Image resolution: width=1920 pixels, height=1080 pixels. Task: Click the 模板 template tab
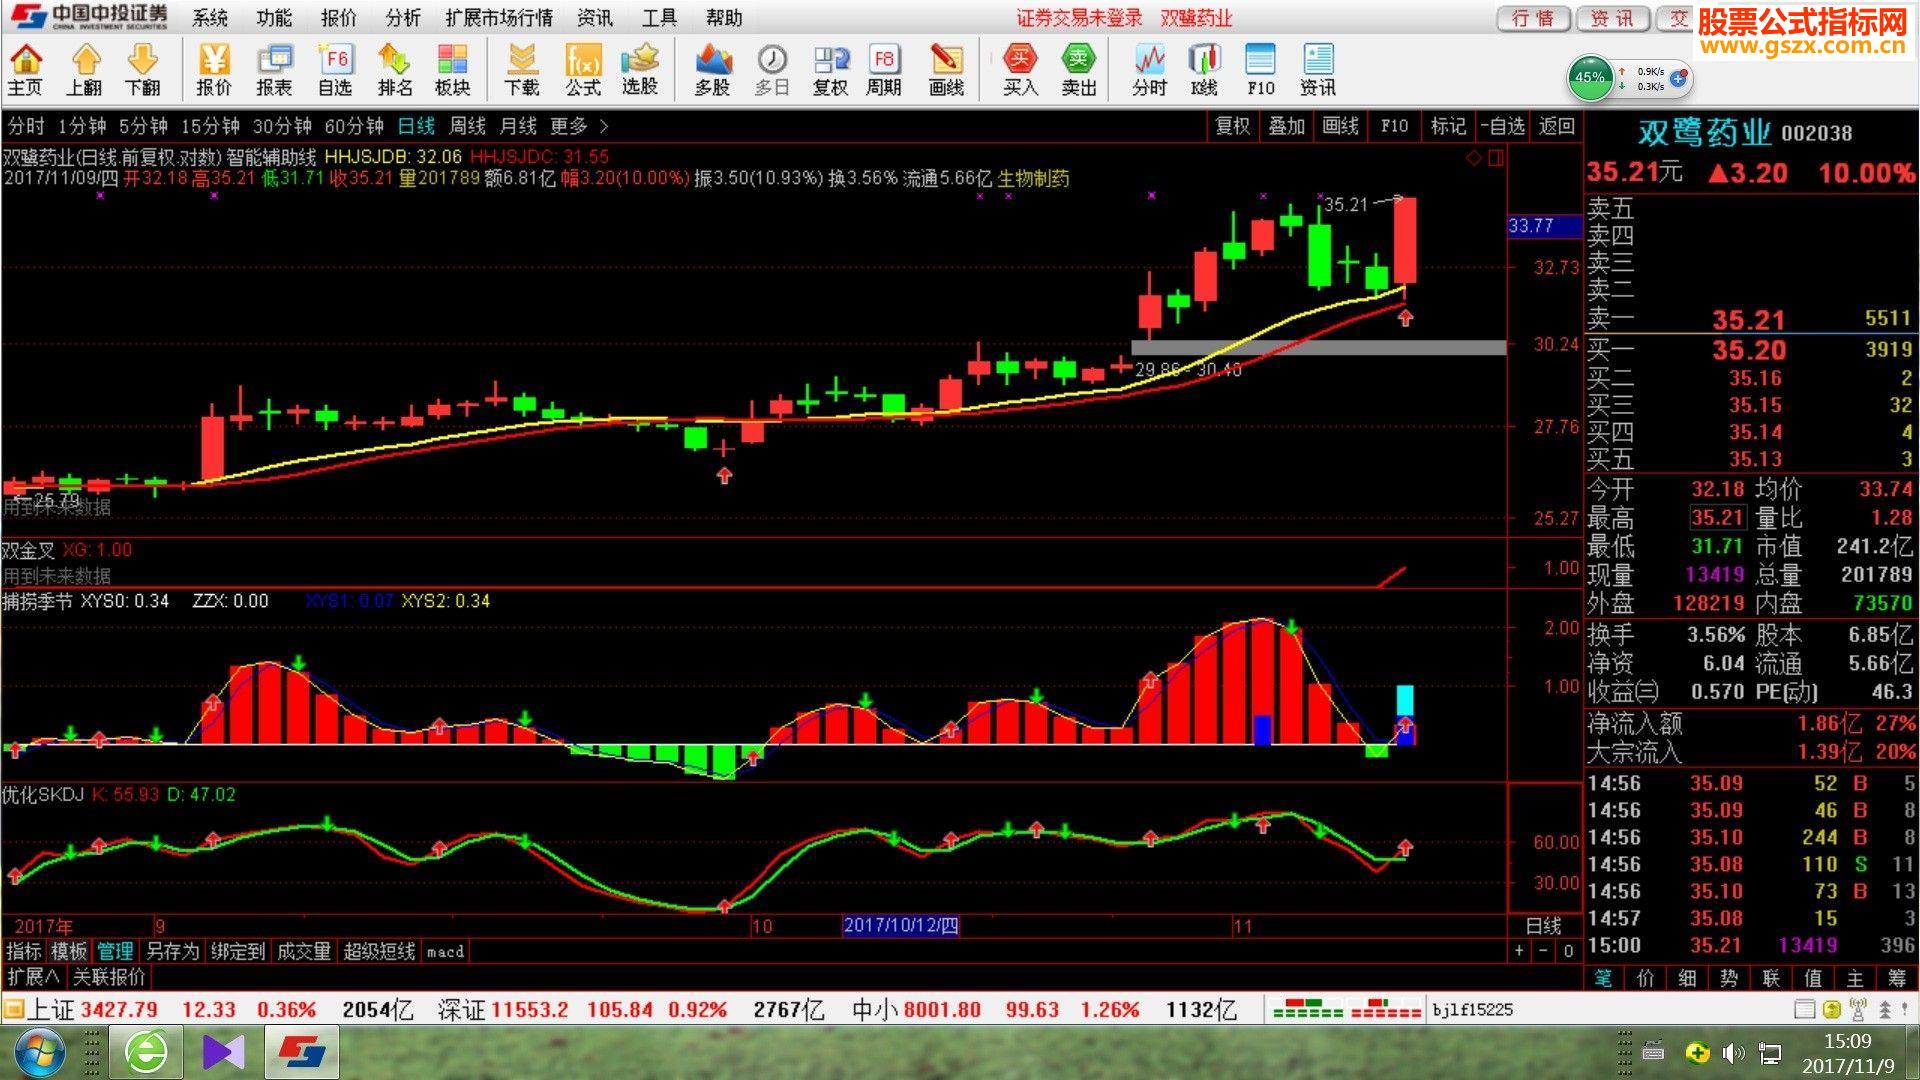point(69,951)
